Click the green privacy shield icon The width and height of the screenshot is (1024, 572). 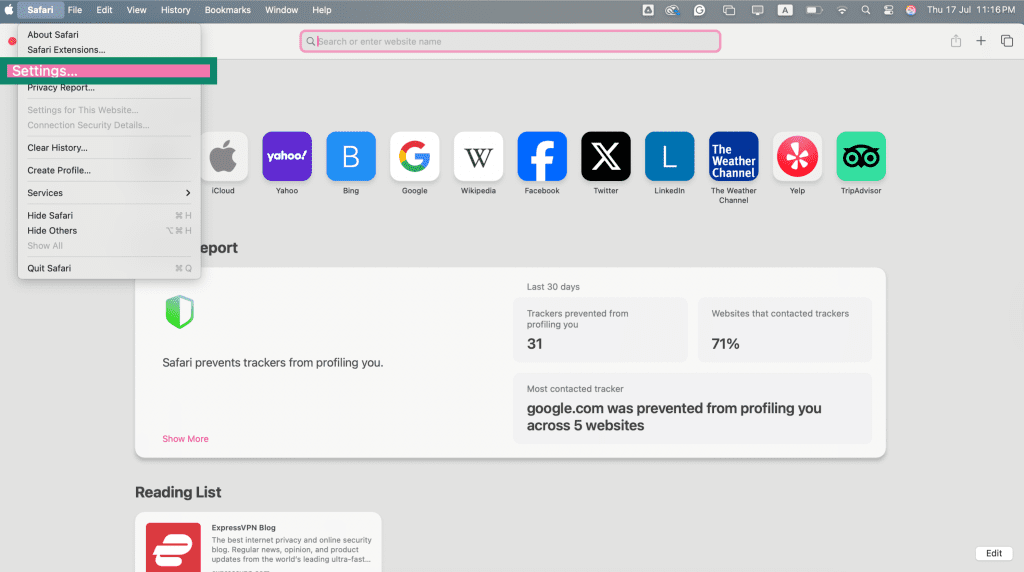click(180, 312)
